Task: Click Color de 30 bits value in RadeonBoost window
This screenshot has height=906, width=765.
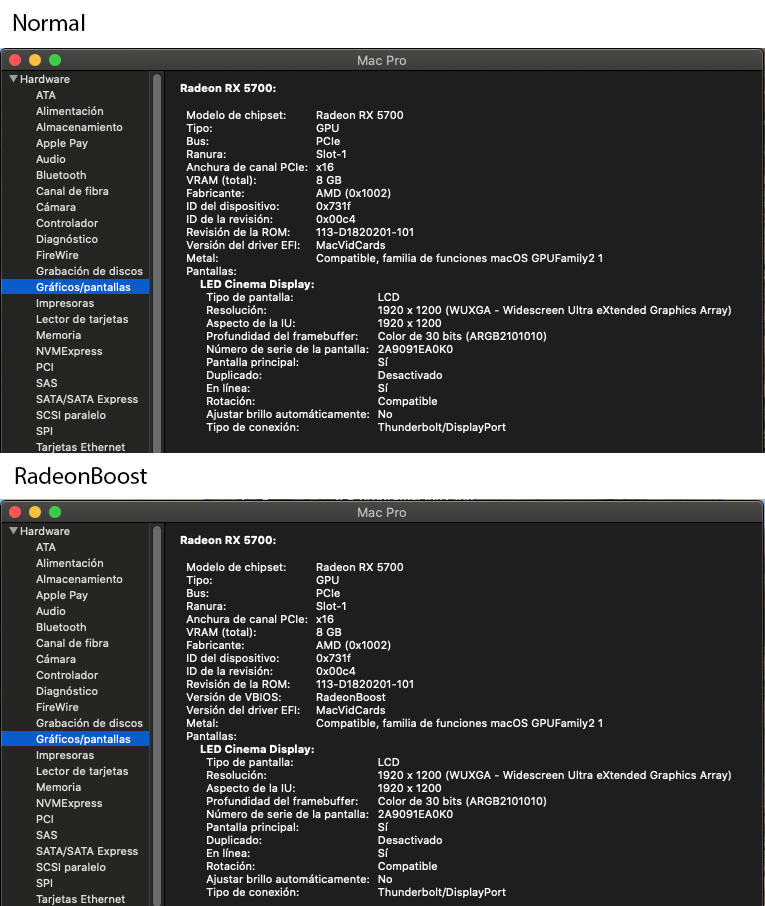Action: 462,801
